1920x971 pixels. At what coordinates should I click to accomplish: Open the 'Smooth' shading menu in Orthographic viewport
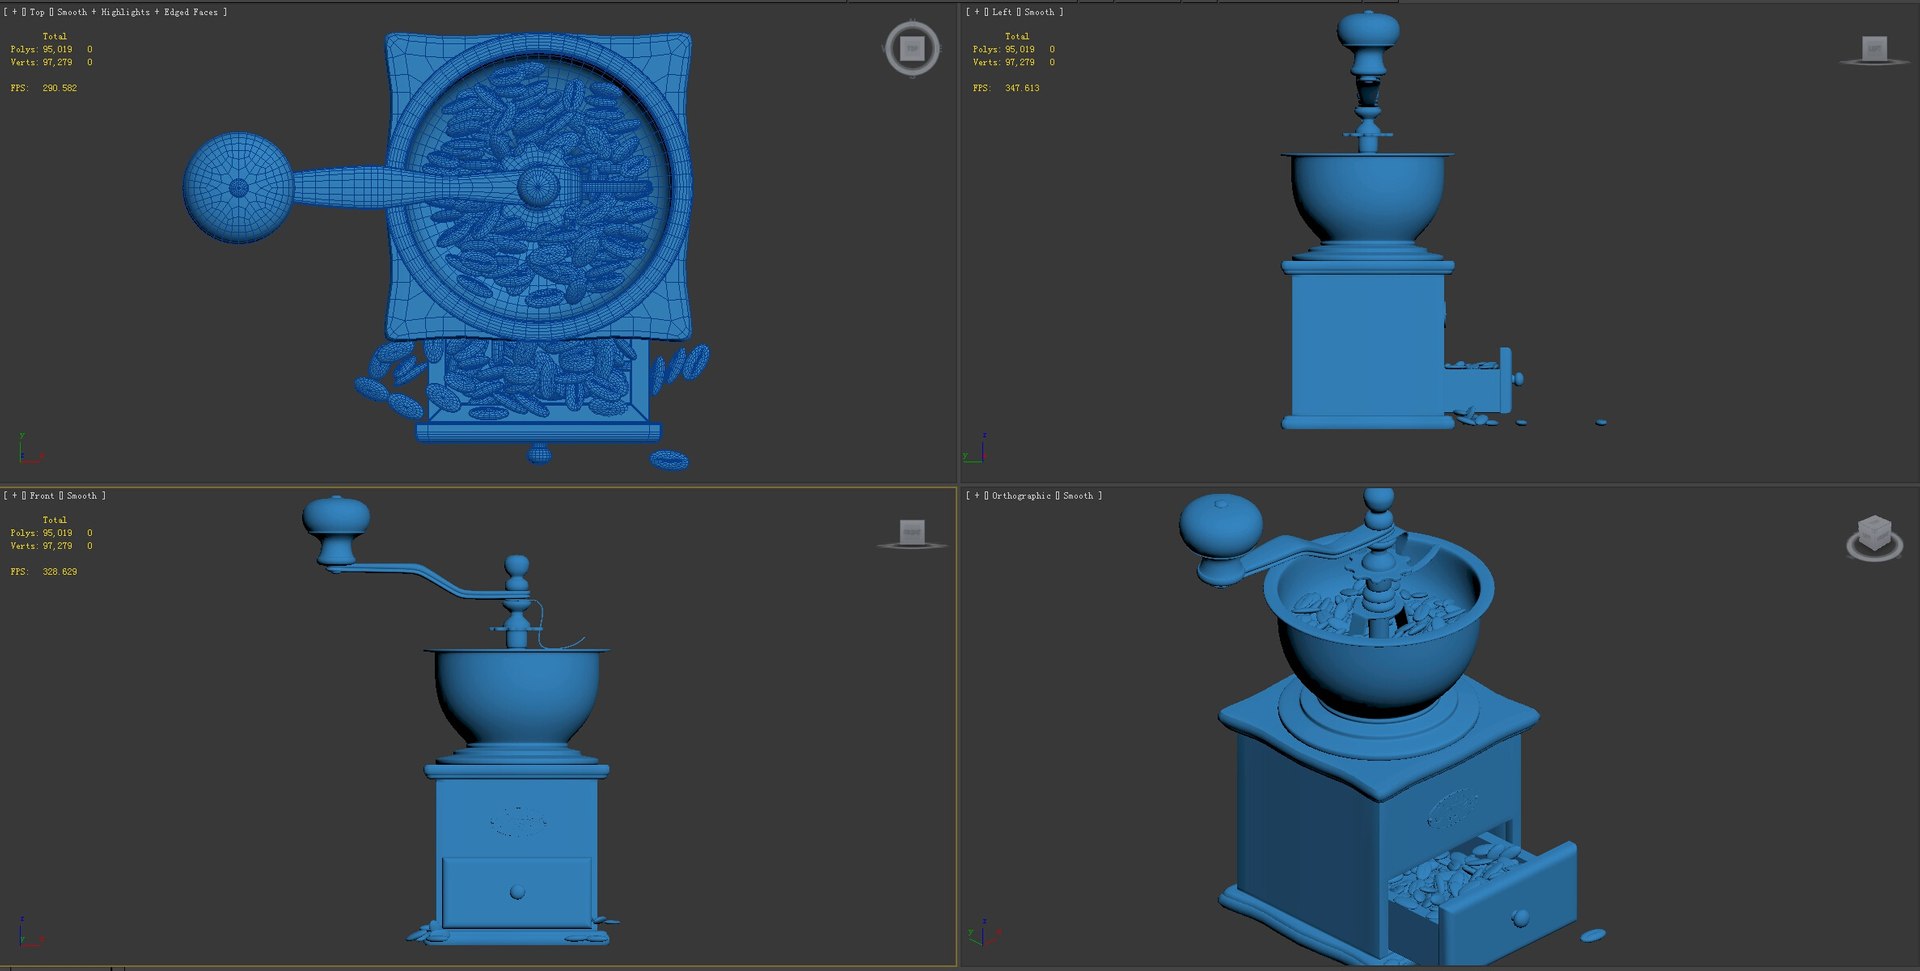tap(1078, 496)
